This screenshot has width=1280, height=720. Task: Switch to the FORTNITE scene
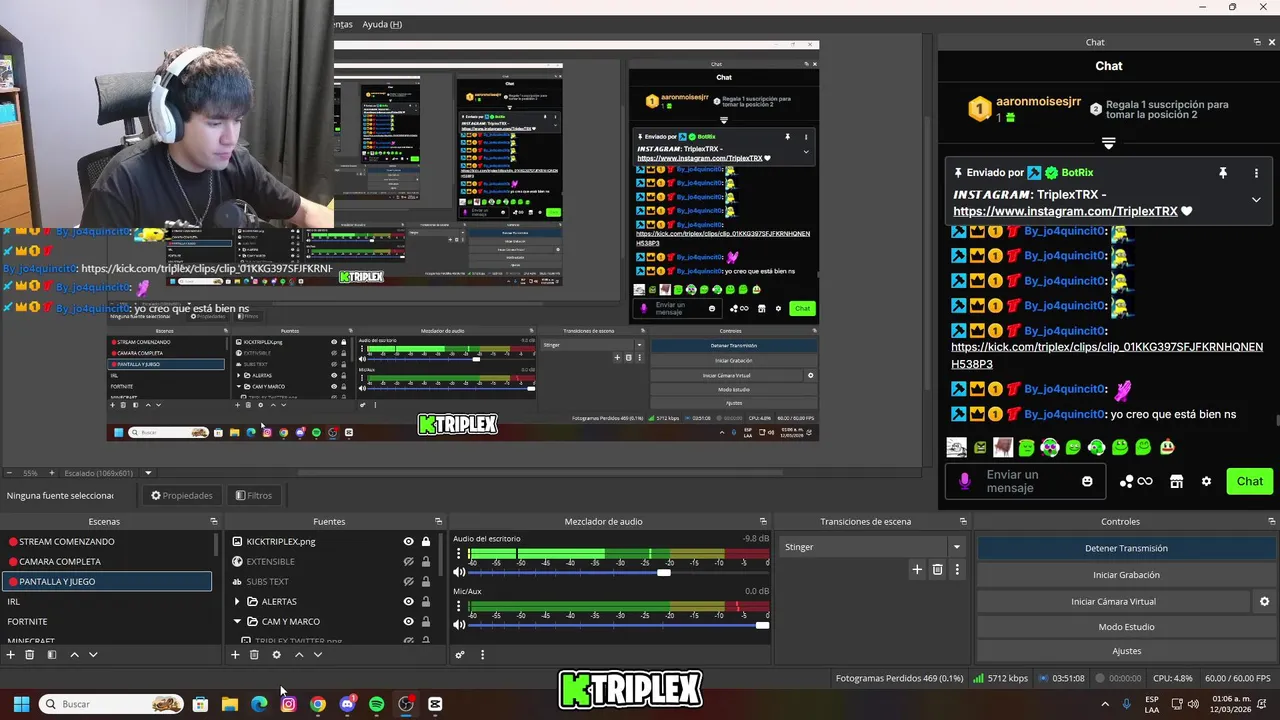pos(107,621)
